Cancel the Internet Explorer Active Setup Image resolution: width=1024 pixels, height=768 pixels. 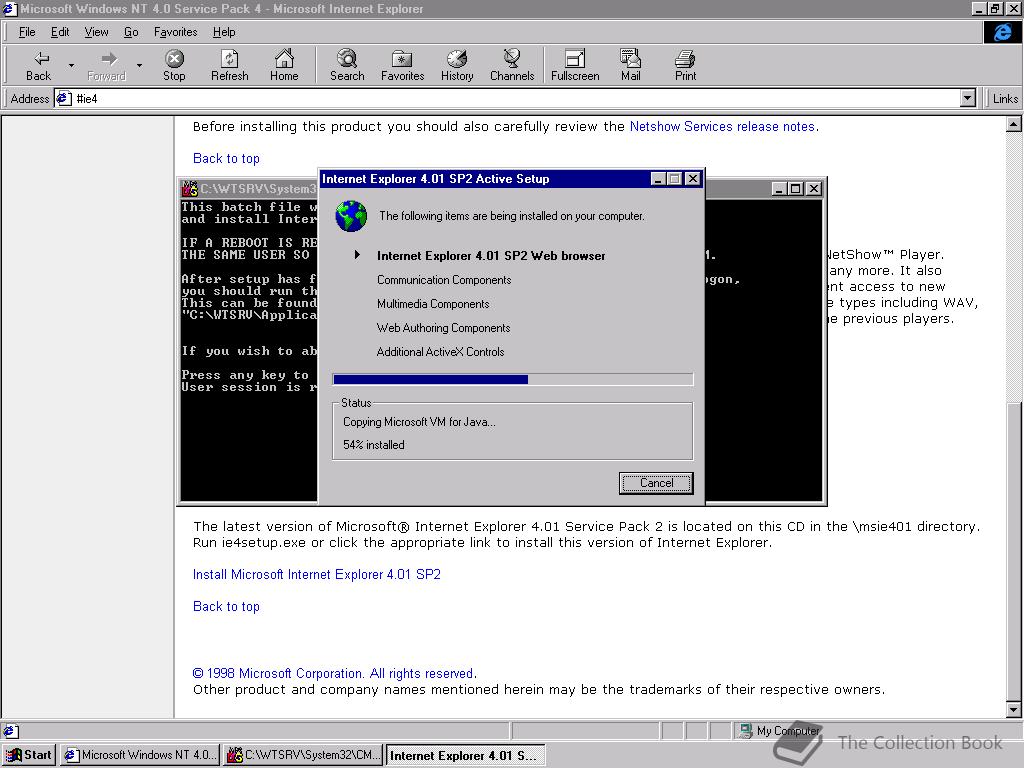pos(656,483)
